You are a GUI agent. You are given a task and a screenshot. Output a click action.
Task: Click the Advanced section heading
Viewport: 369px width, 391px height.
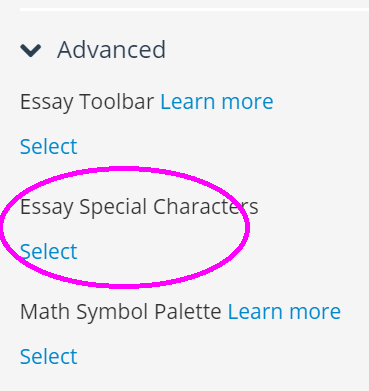click(x=111, y=50)
